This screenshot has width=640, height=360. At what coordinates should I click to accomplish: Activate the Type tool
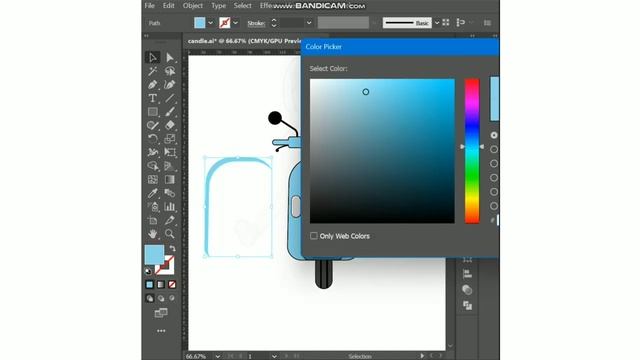pyautogui.click(x=153, y=98)
